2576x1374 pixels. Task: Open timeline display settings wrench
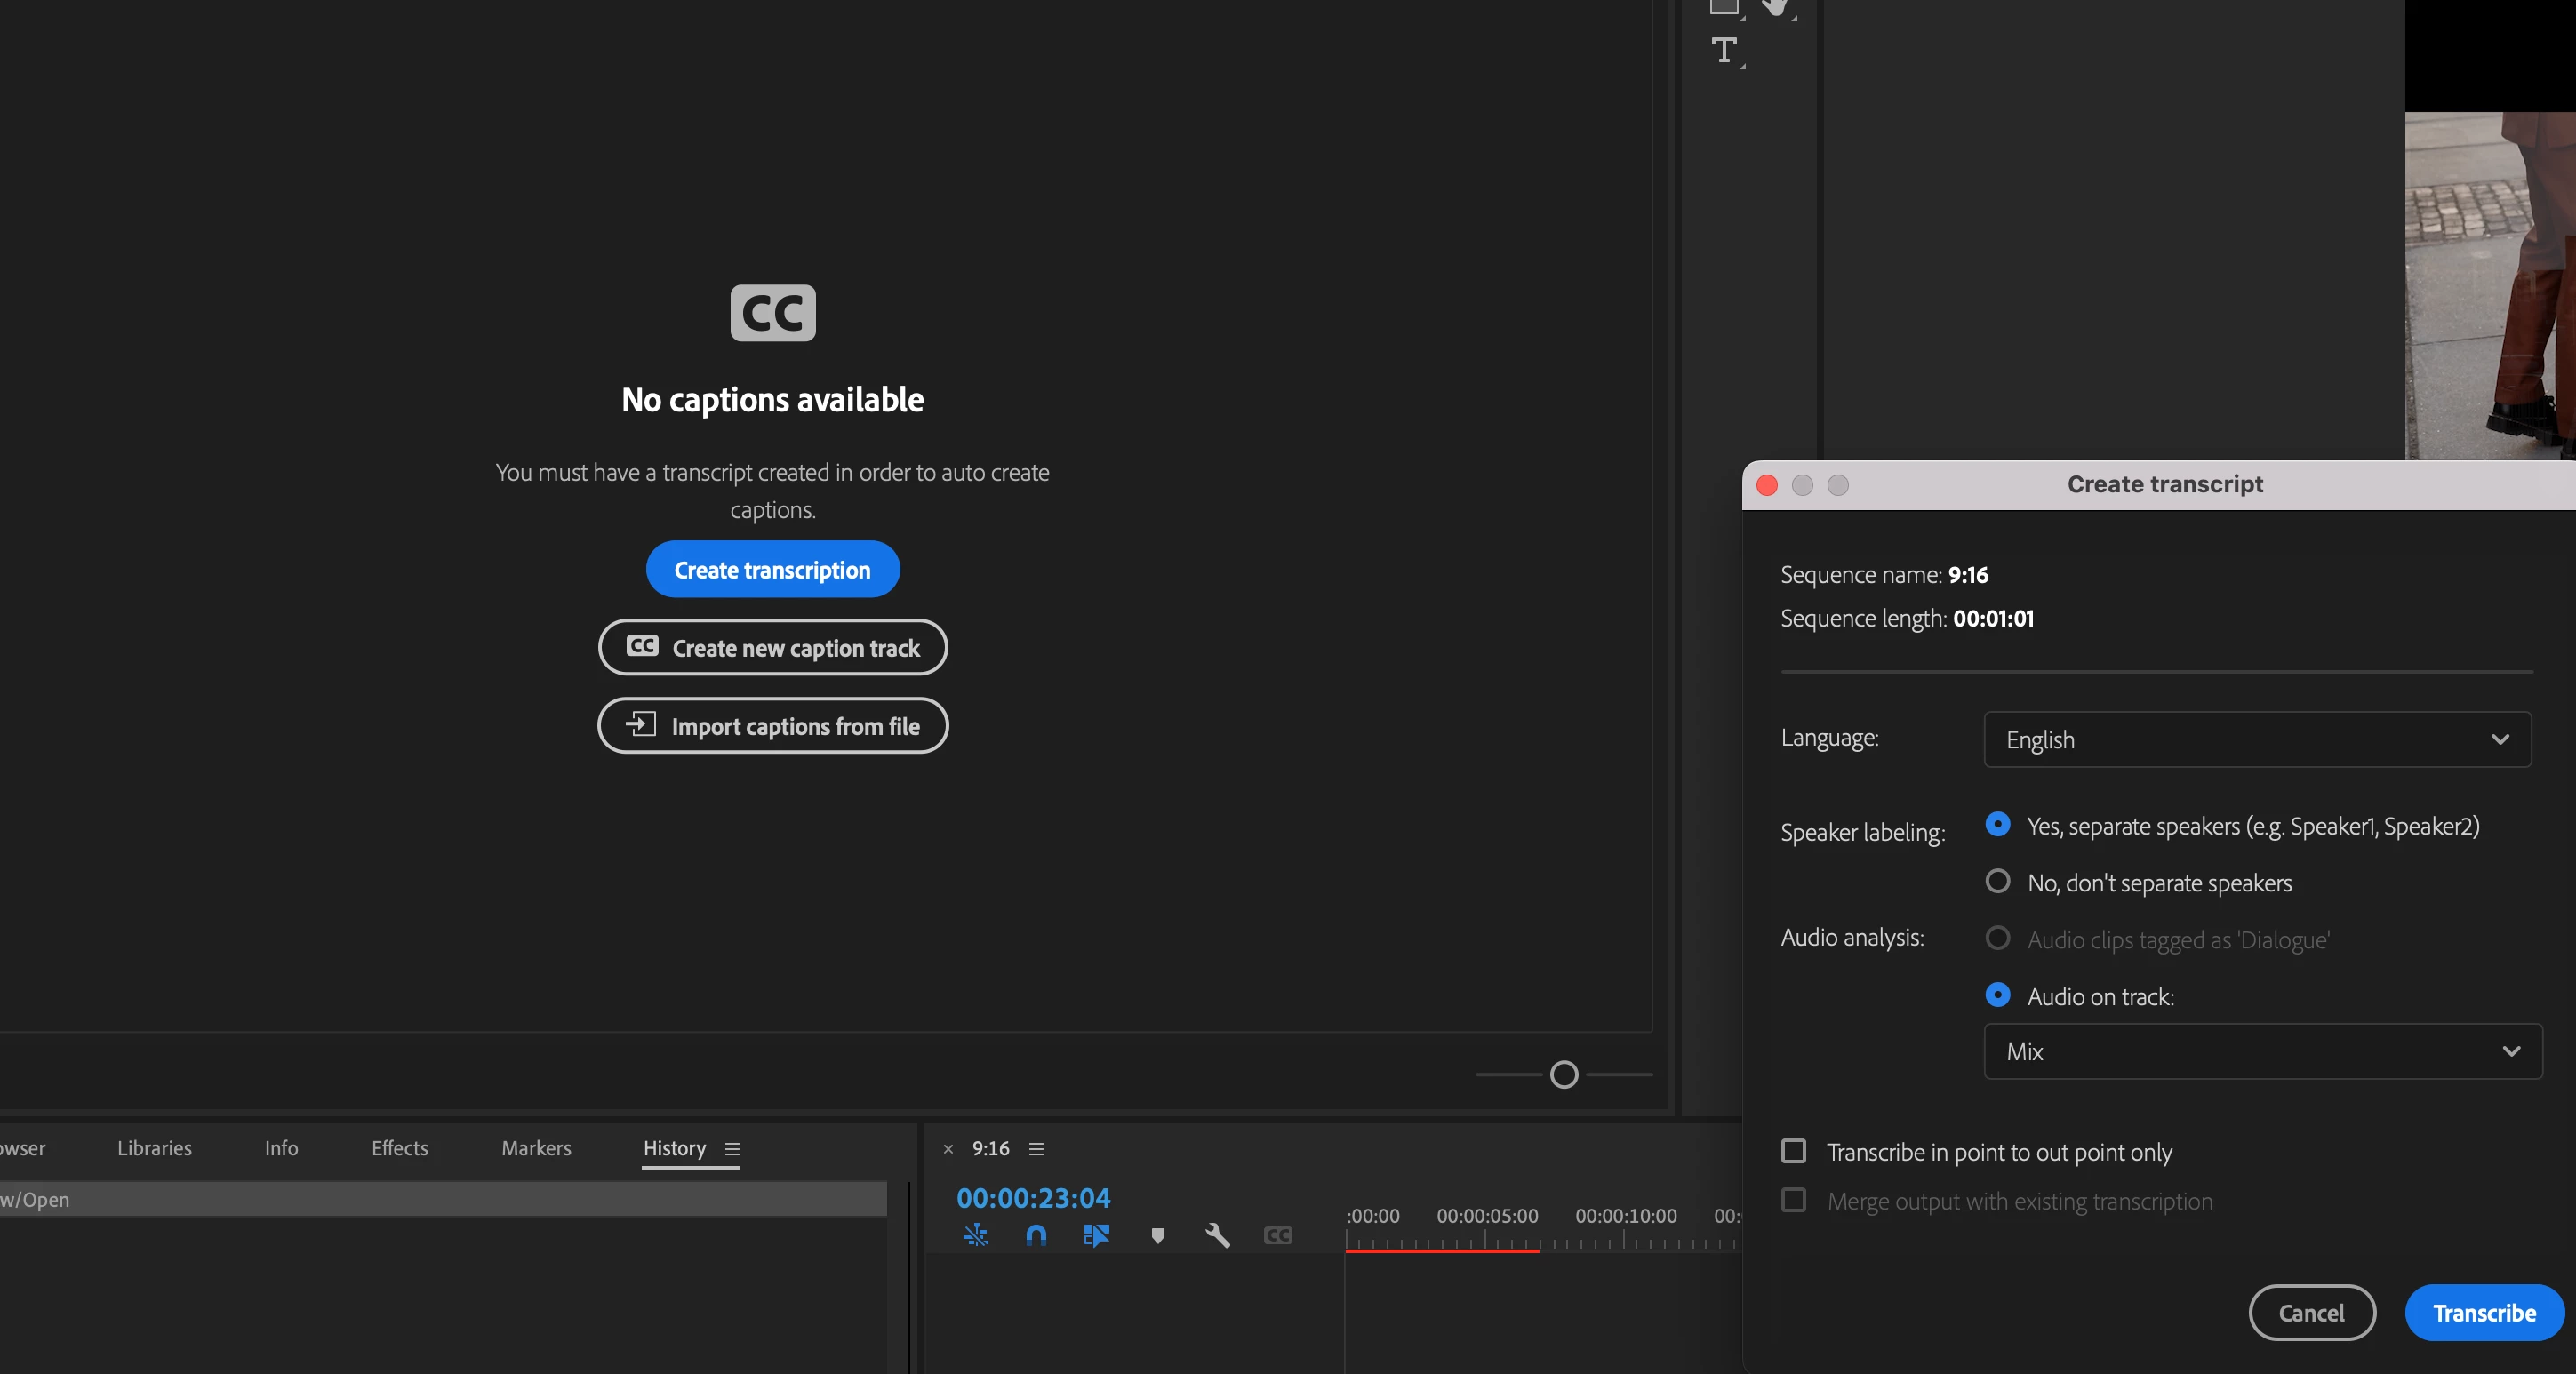[x=1217, y=1235]
